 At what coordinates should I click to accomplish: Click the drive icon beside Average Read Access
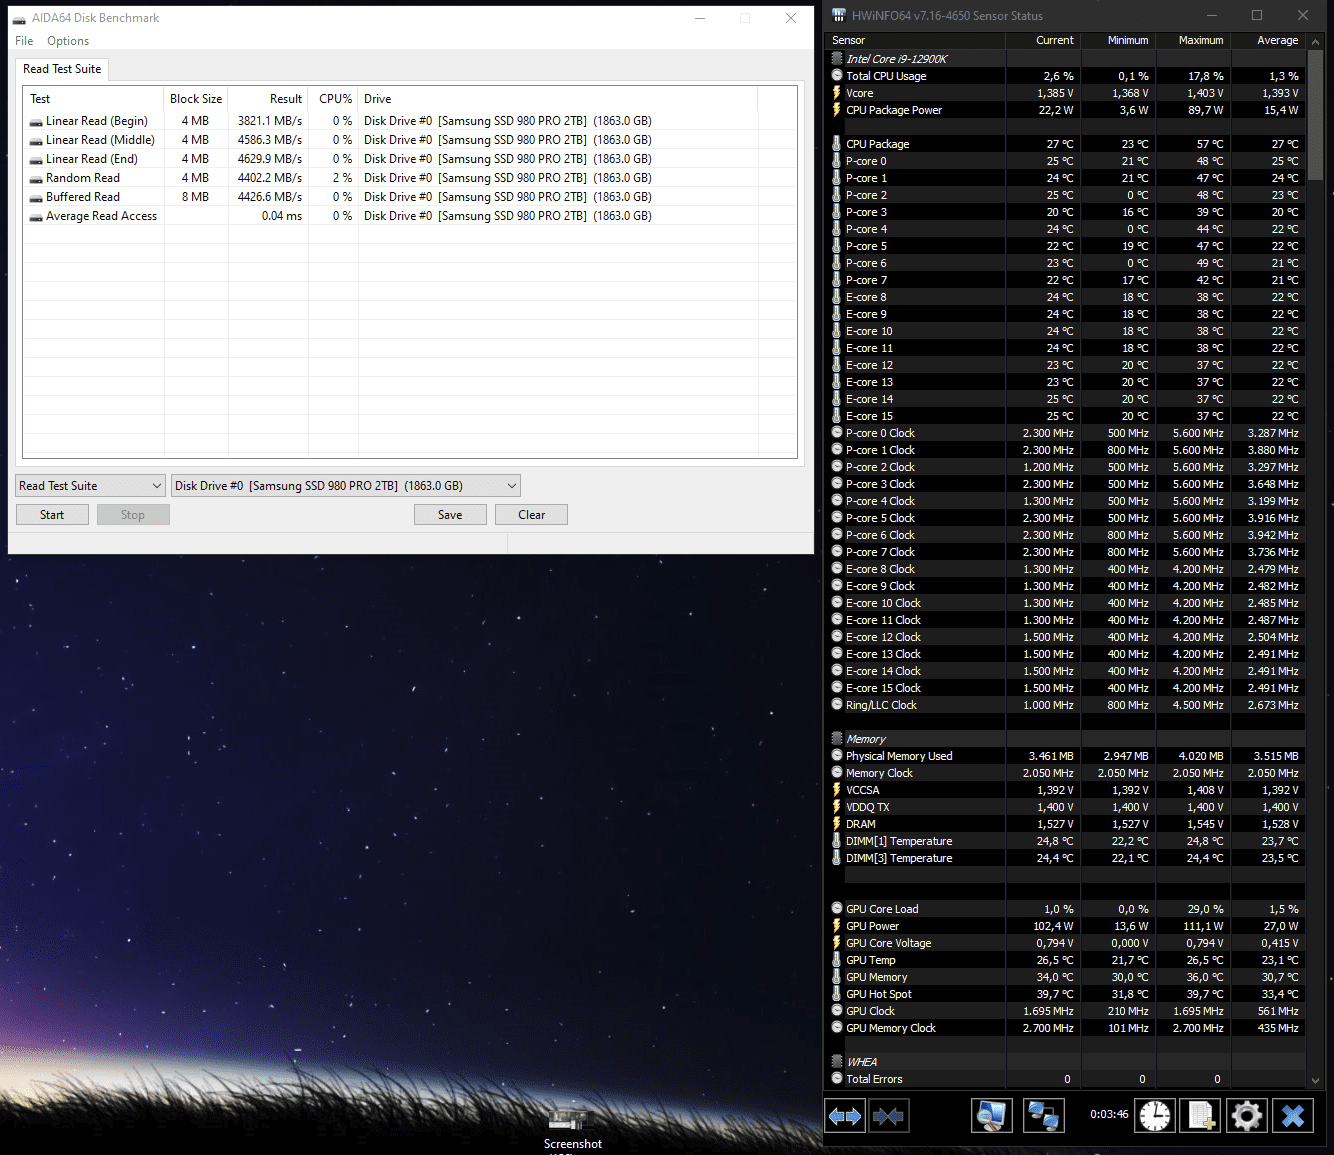[36, 216]
